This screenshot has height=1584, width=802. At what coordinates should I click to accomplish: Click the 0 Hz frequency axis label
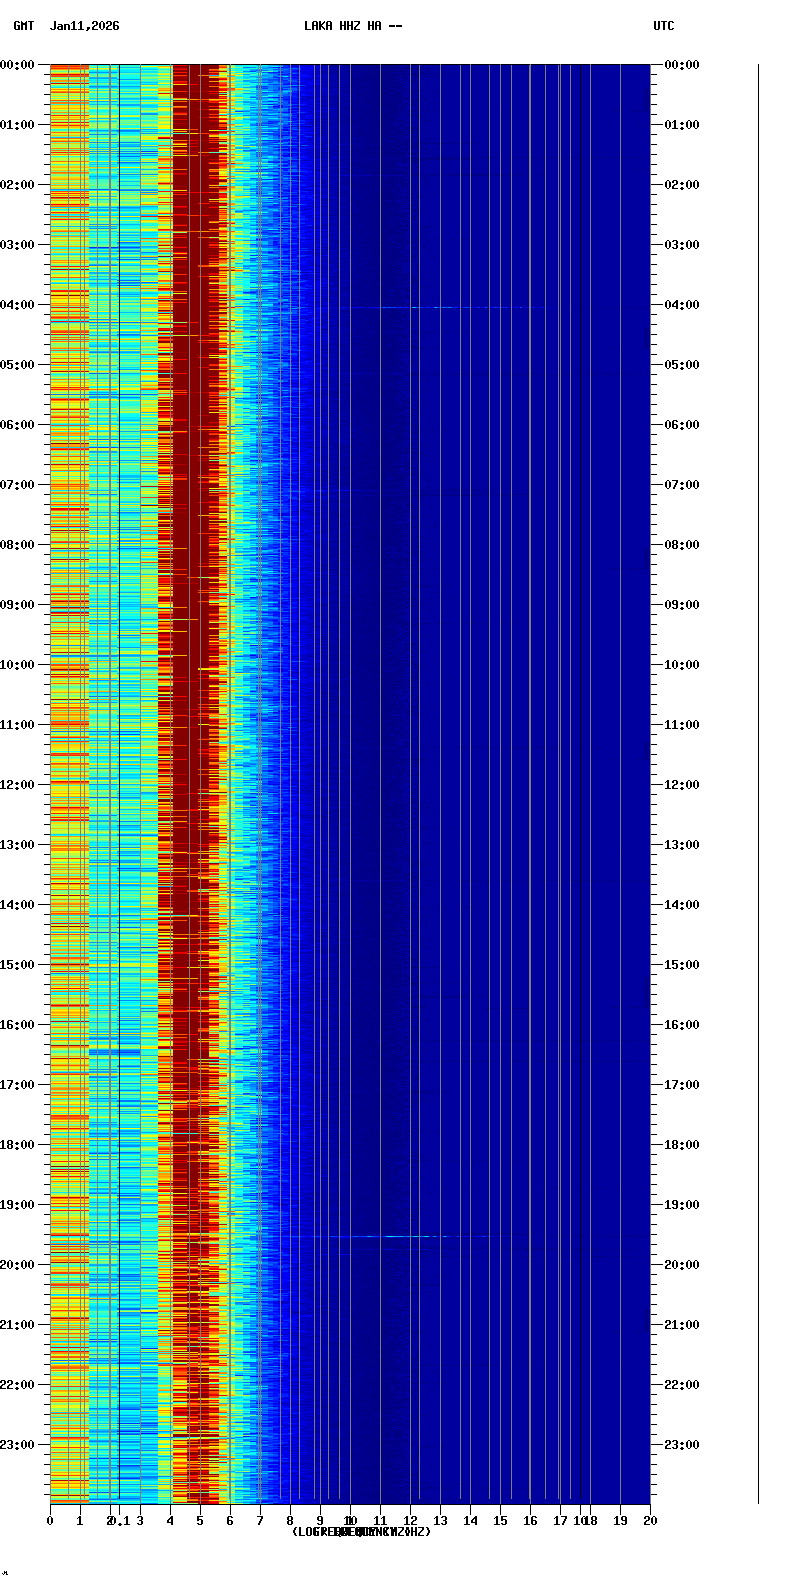[50, 1521]
